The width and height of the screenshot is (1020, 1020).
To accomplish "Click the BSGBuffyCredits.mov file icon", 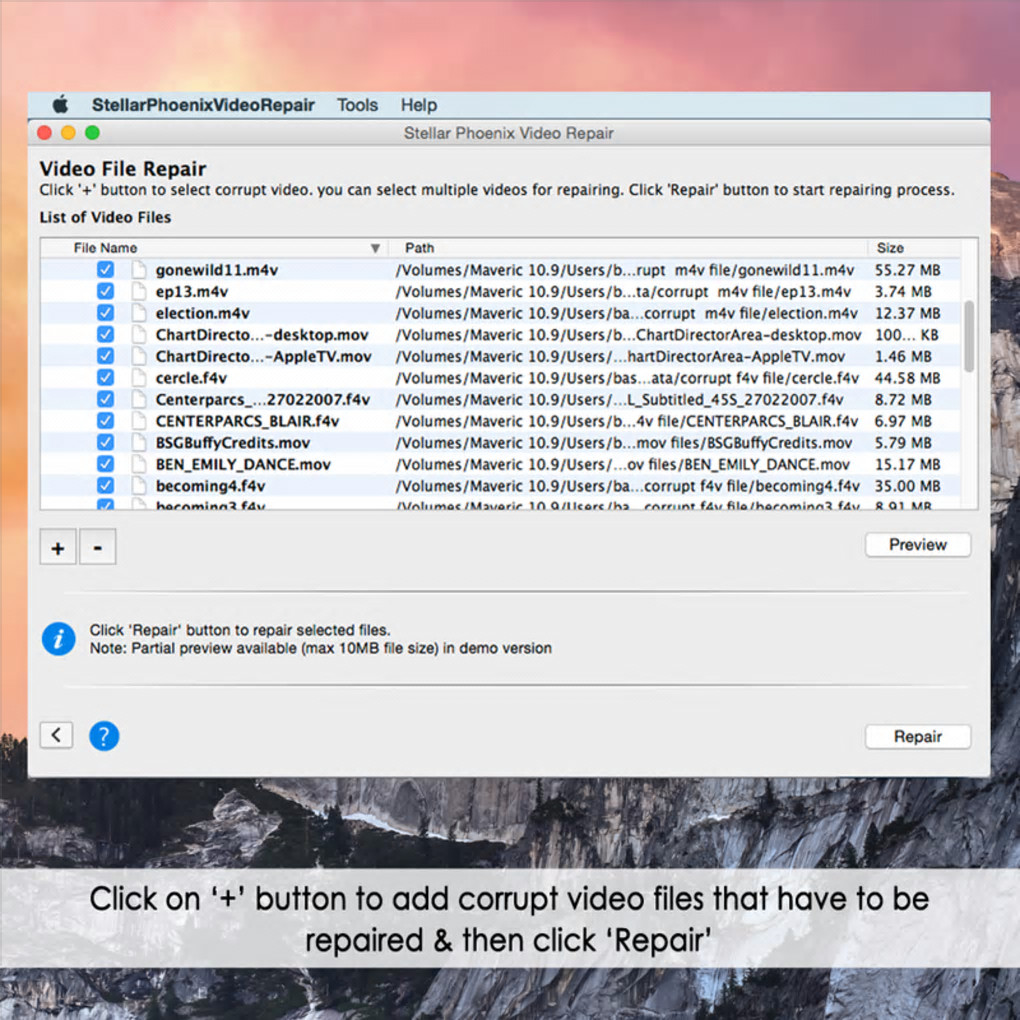I will (x=139, y=442).
